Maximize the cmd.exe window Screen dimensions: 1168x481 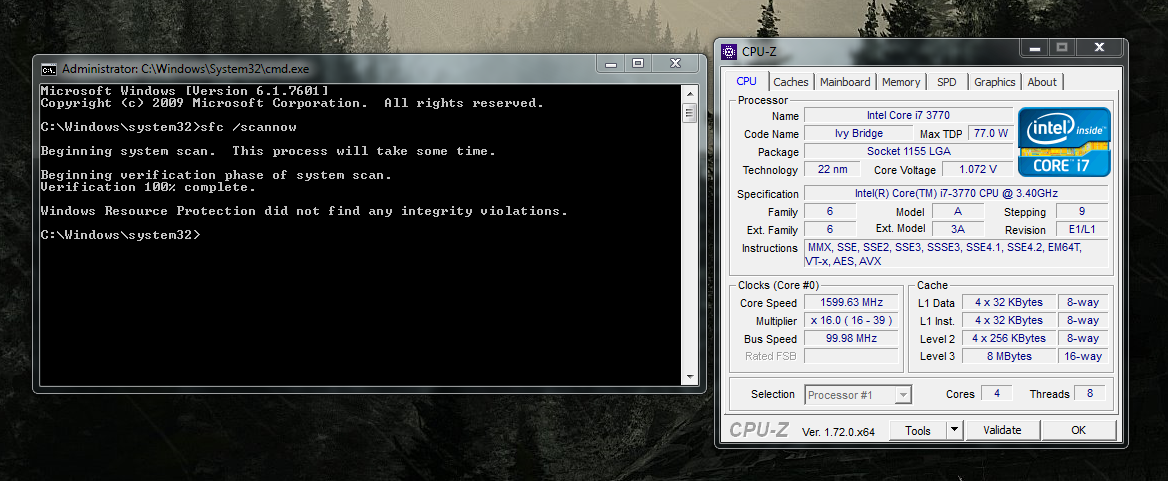pyautogui.click(x=638, y=64)
